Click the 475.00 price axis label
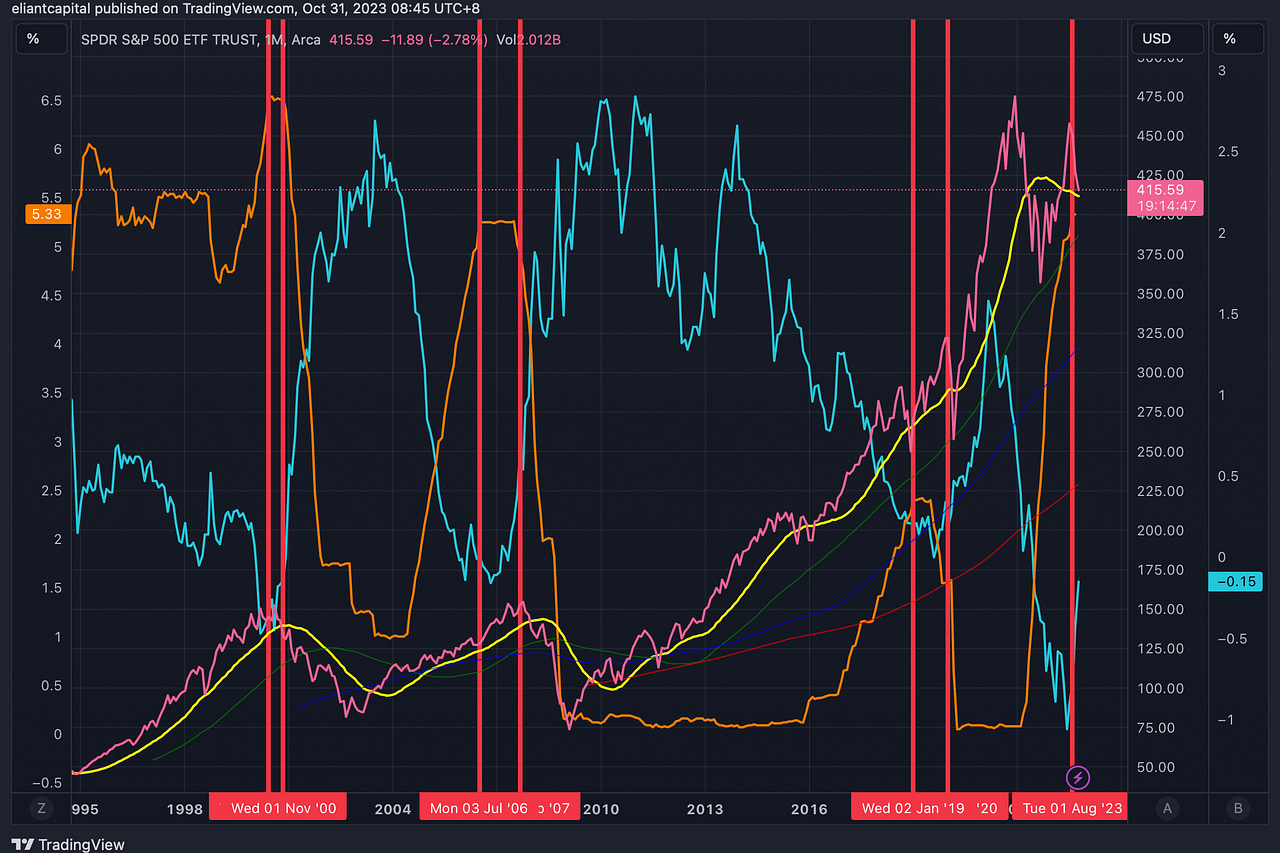The height and width of the screenshot is (853, 1280). pos(1160,97)
